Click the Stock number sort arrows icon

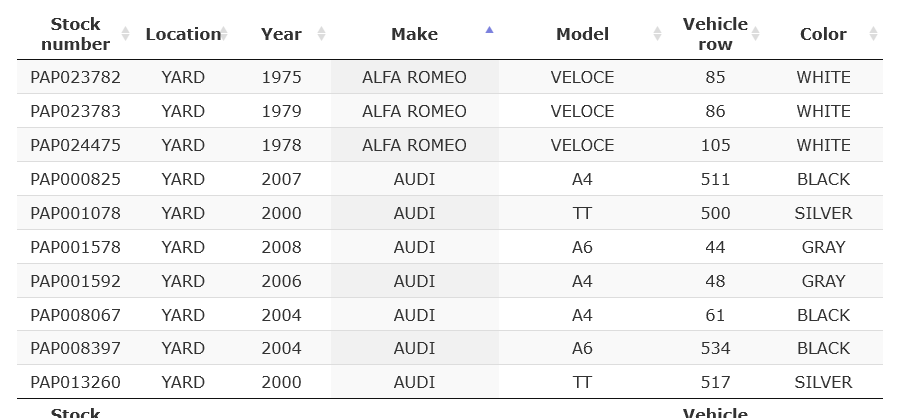(125, 34)
